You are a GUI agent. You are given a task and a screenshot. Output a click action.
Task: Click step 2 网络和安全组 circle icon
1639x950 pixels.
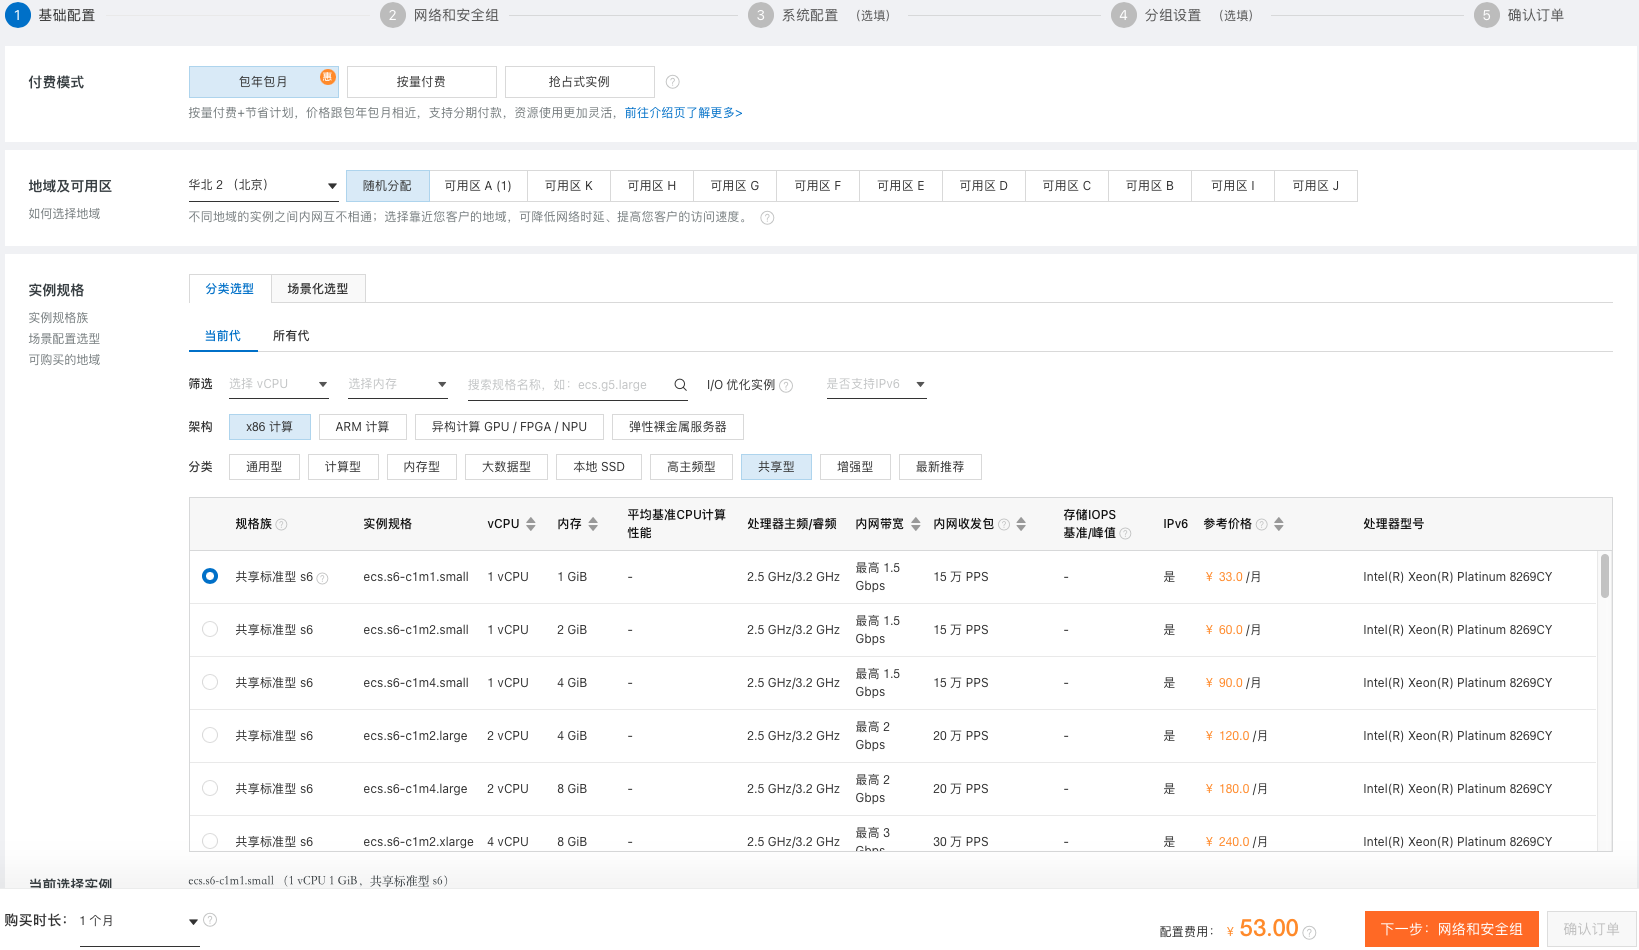[x=393, y=15]
